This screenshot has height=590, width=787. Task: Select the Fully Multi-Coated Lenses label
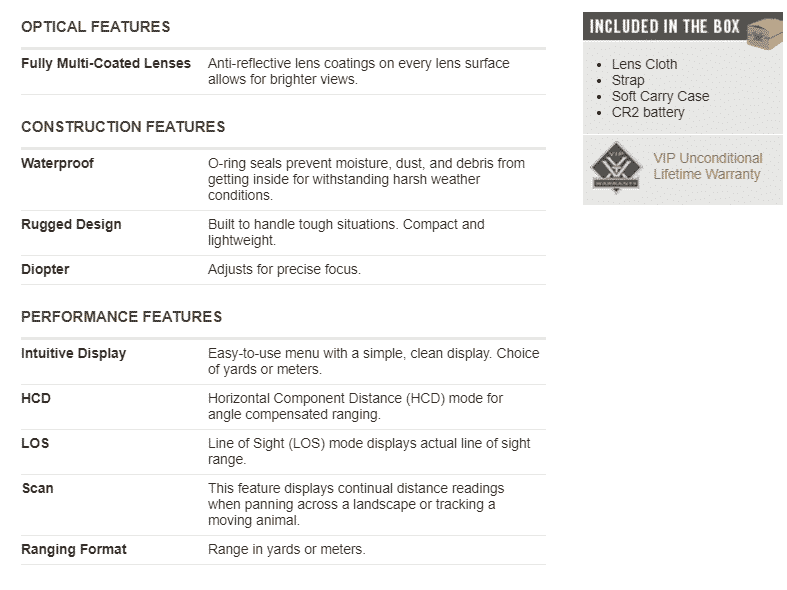[106, 63]
